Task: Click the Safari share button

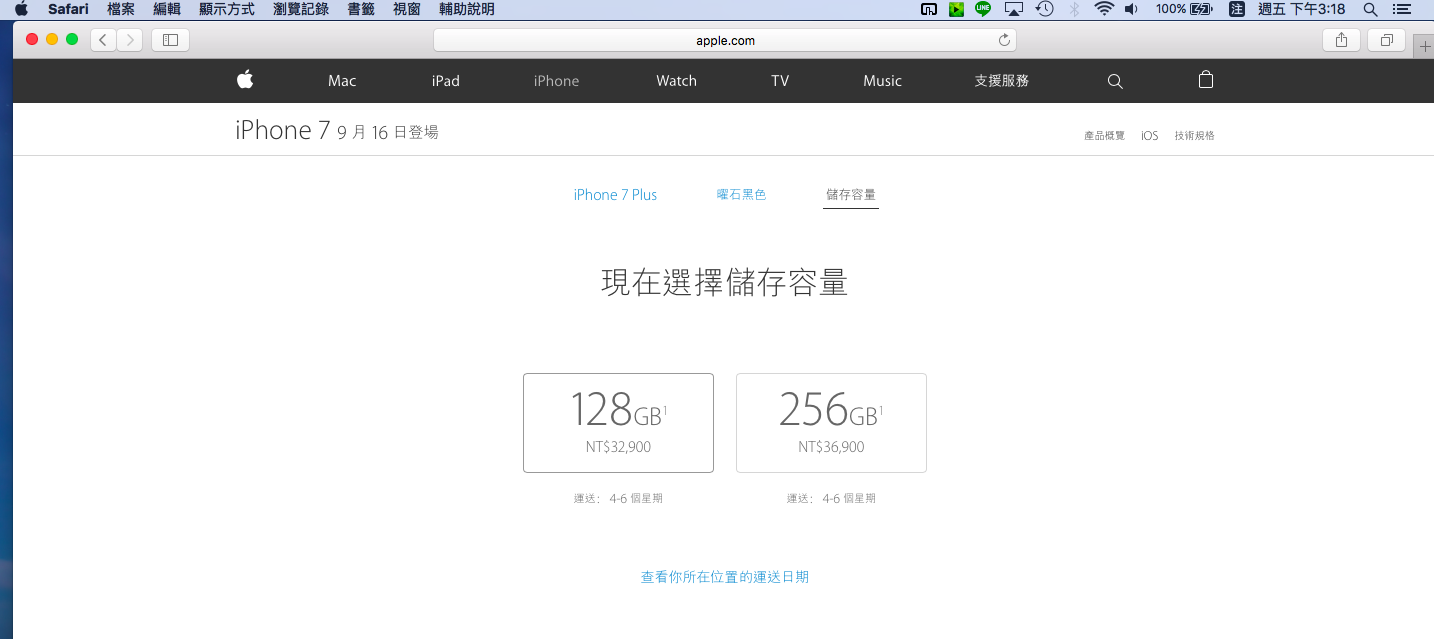Action: (x=1340, y=40)
